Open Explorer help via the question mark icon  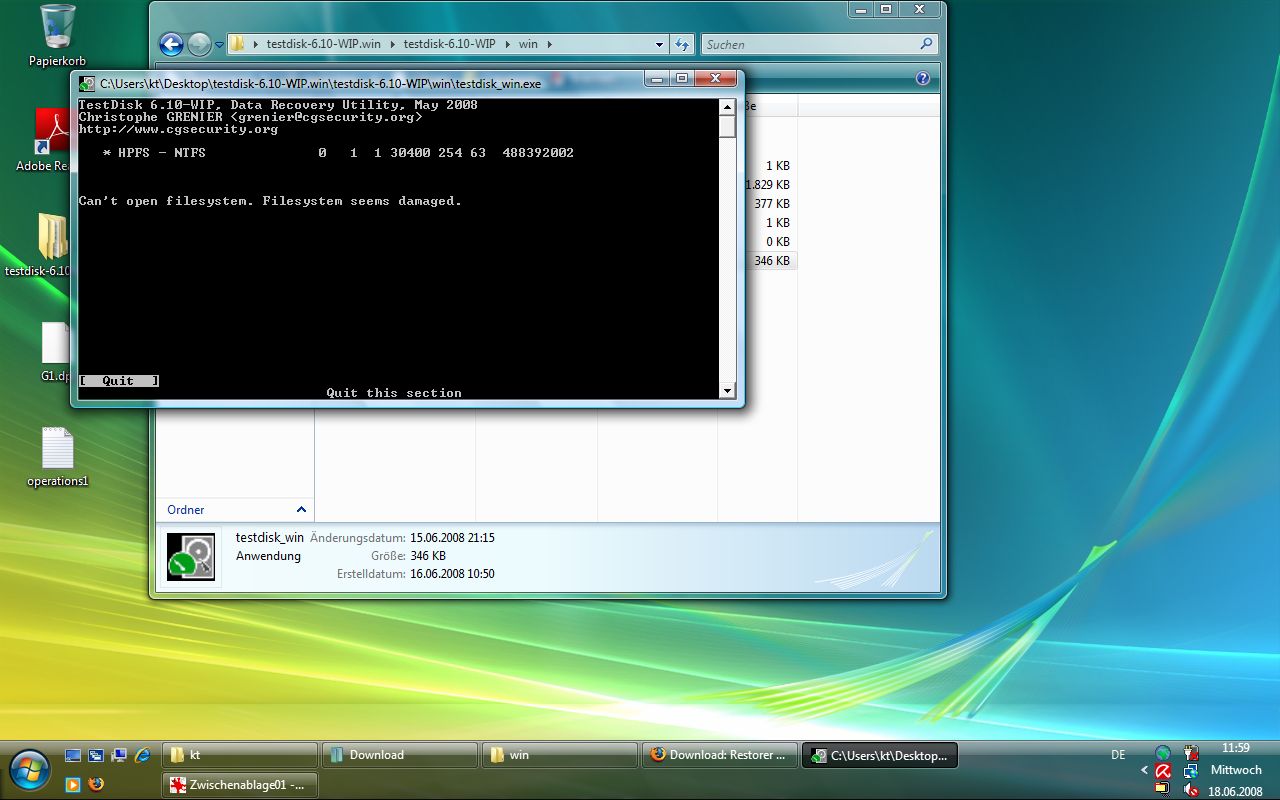click(923, 78)
